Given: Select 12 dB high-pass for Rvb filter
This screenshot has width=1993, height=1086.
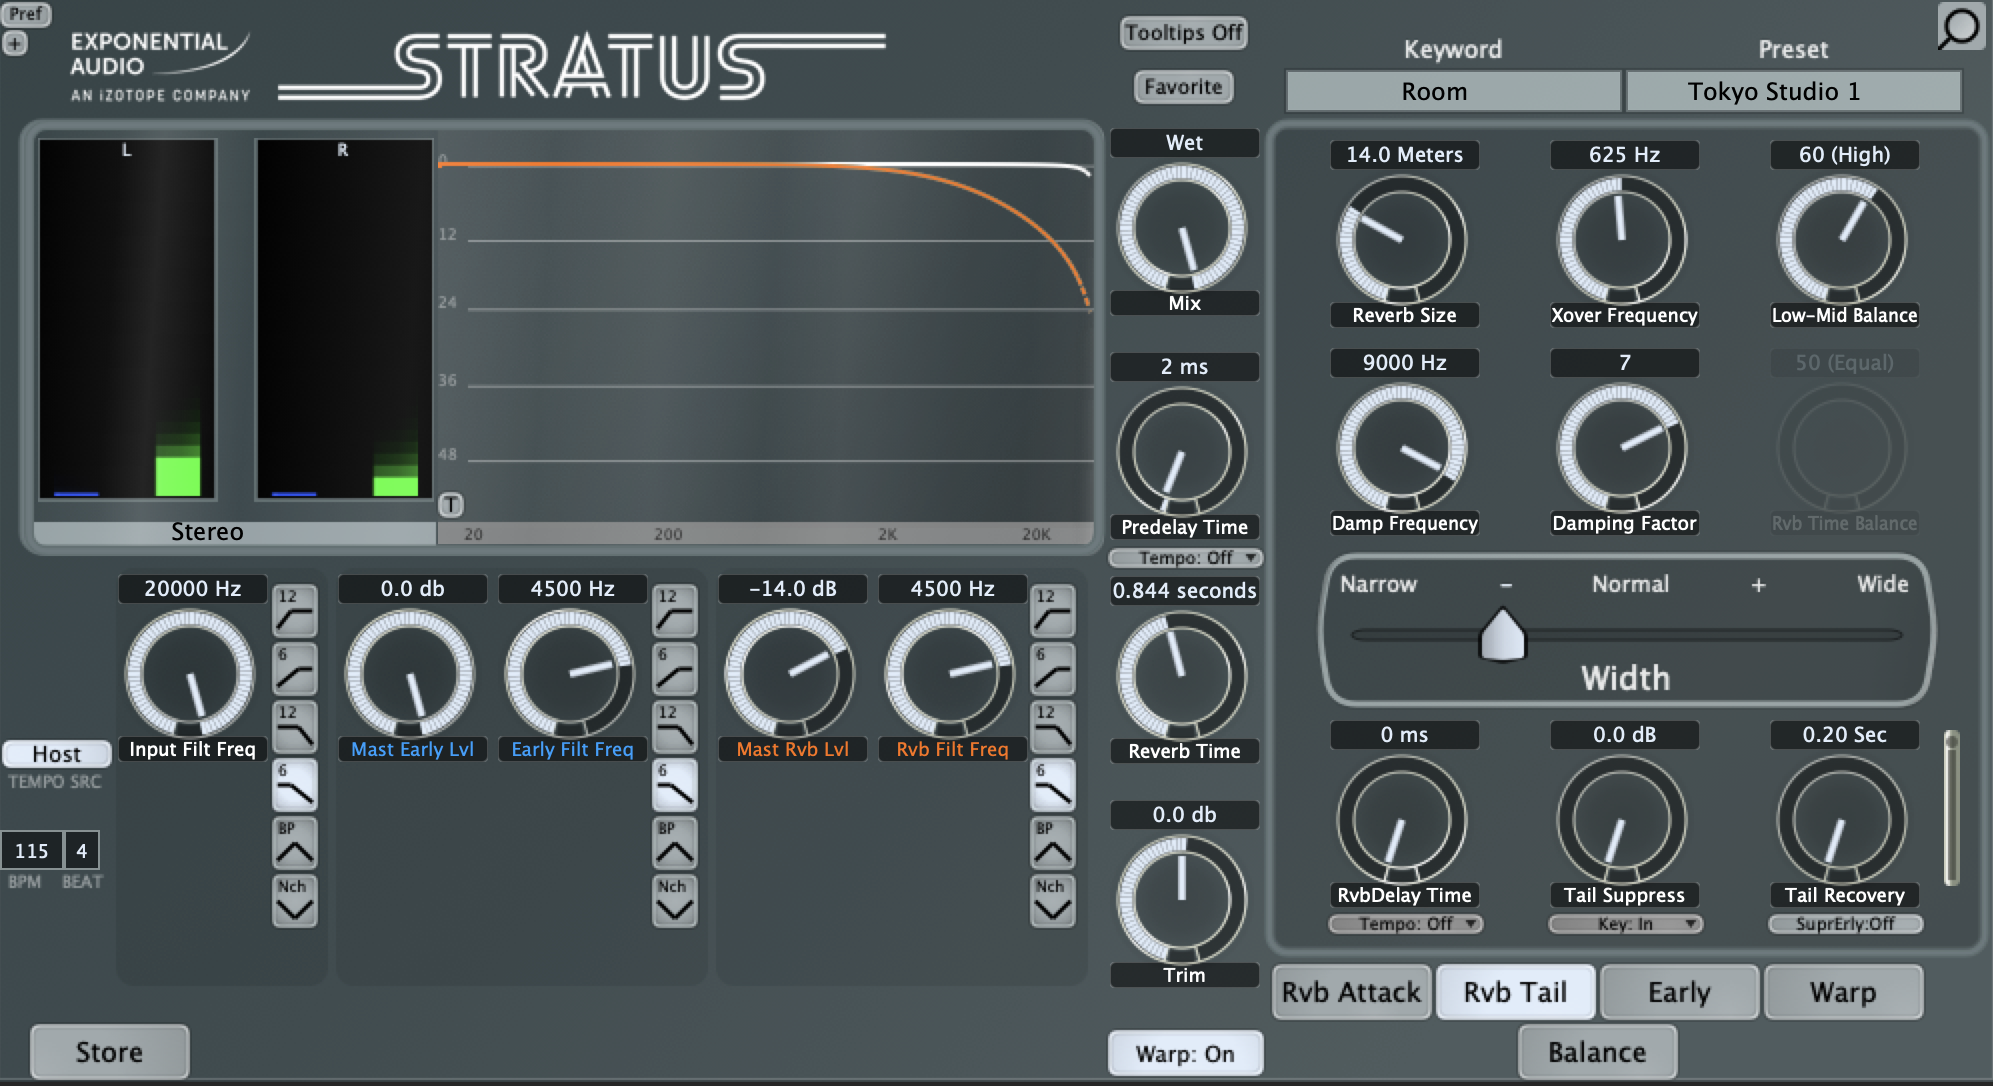Looking at the screenshot, I should (1053, 611).
